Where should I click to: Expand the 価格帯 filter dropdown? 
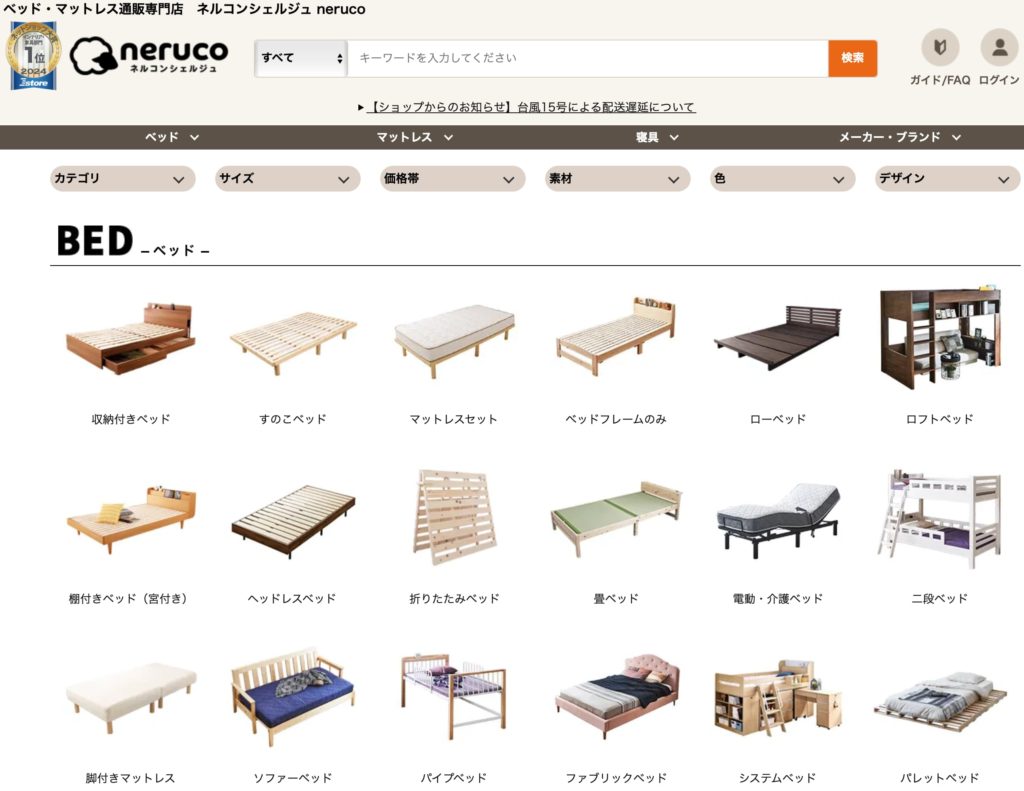[453, 179]
